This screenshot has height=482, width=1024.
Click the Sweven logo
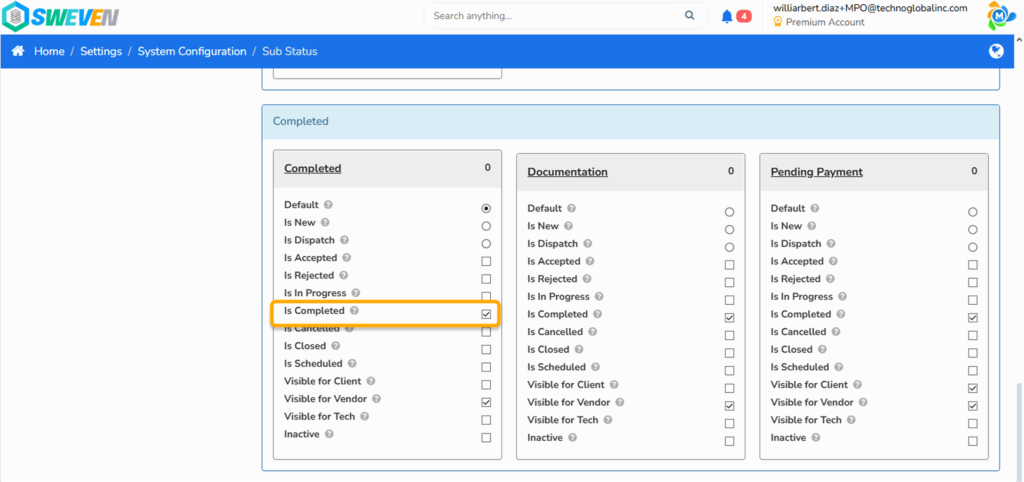(60, 16)
